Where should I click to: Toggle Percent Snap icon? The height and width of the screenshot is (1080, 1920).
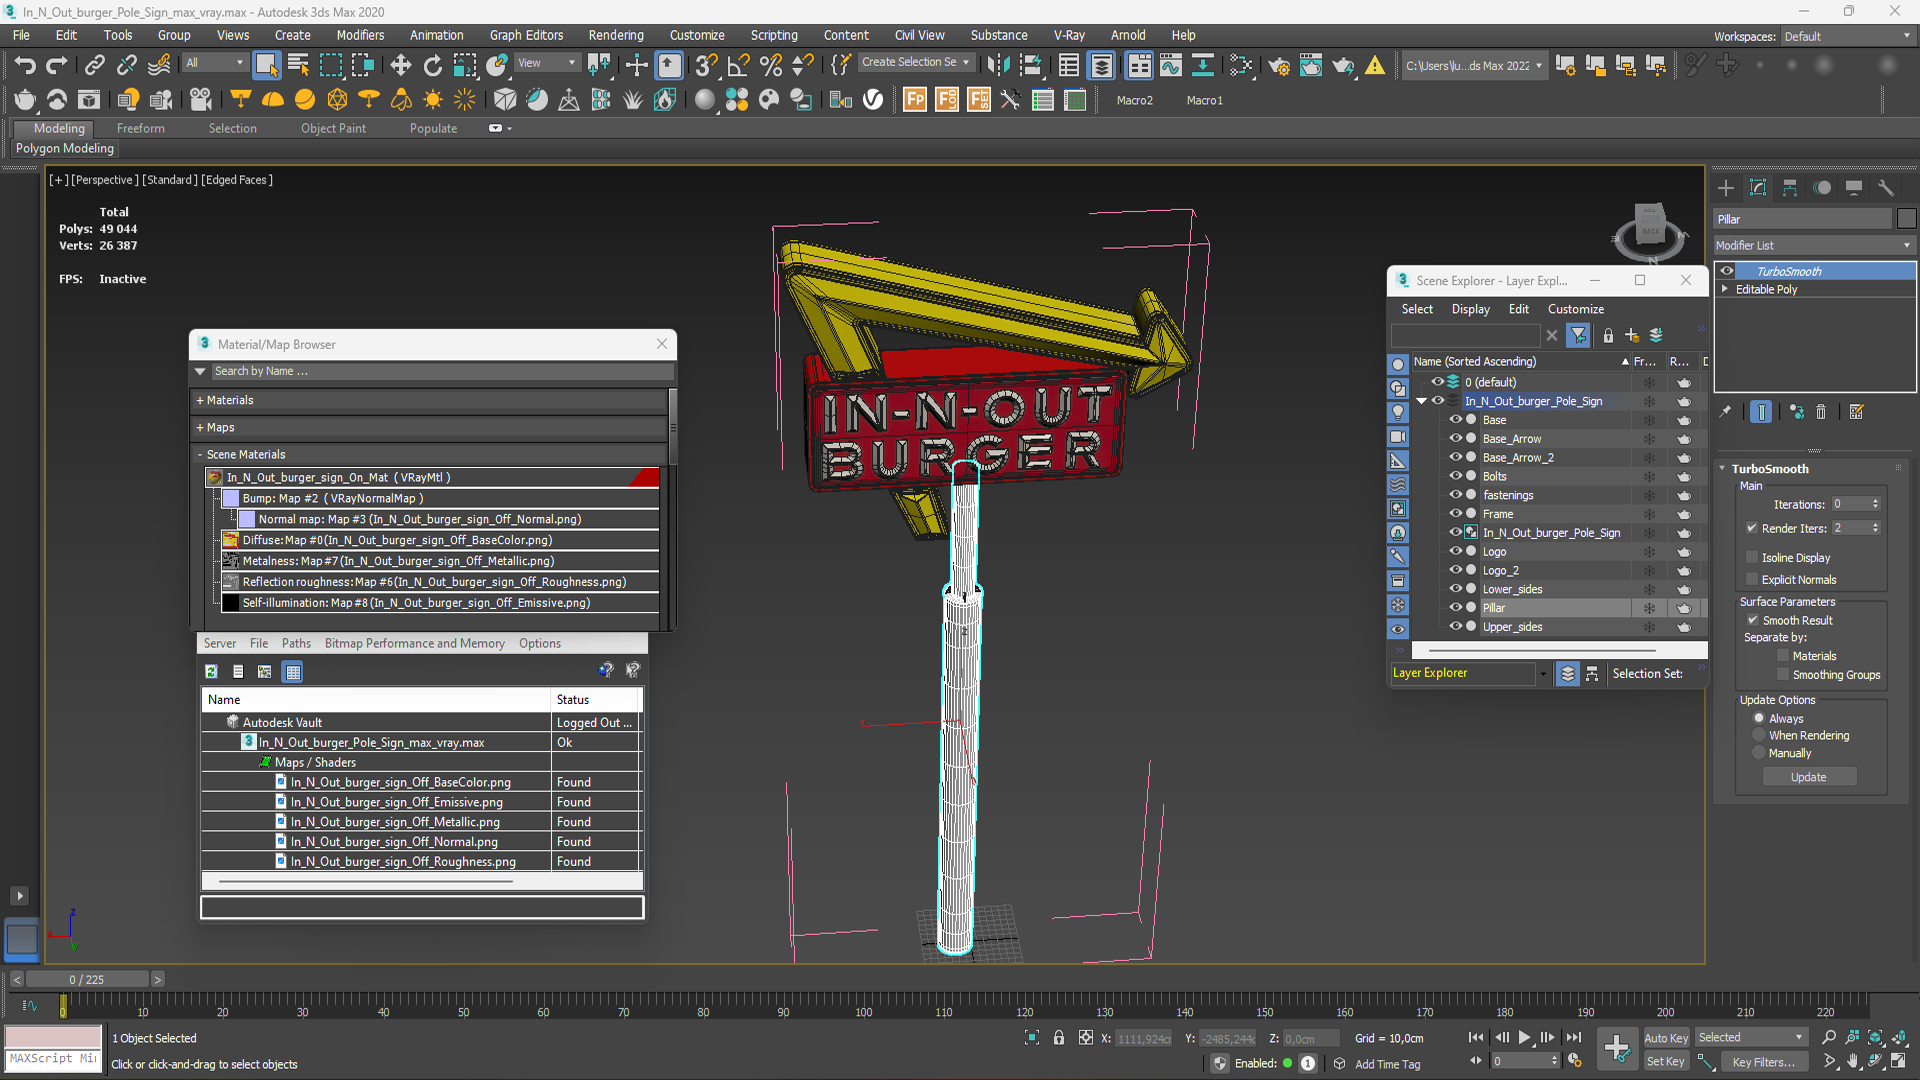[770, 66]
